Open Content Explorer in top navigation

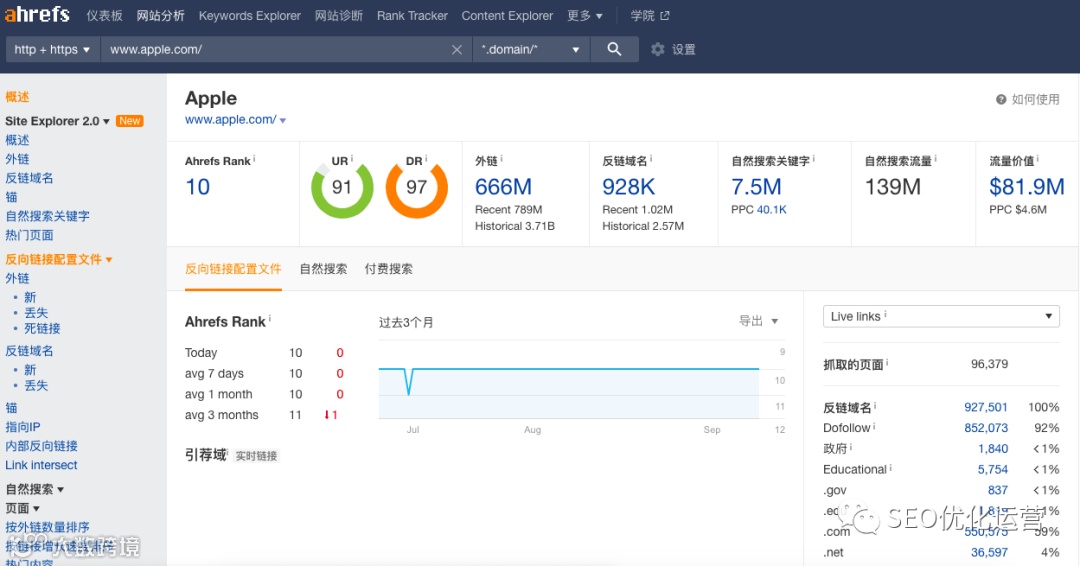coord(507,15)
